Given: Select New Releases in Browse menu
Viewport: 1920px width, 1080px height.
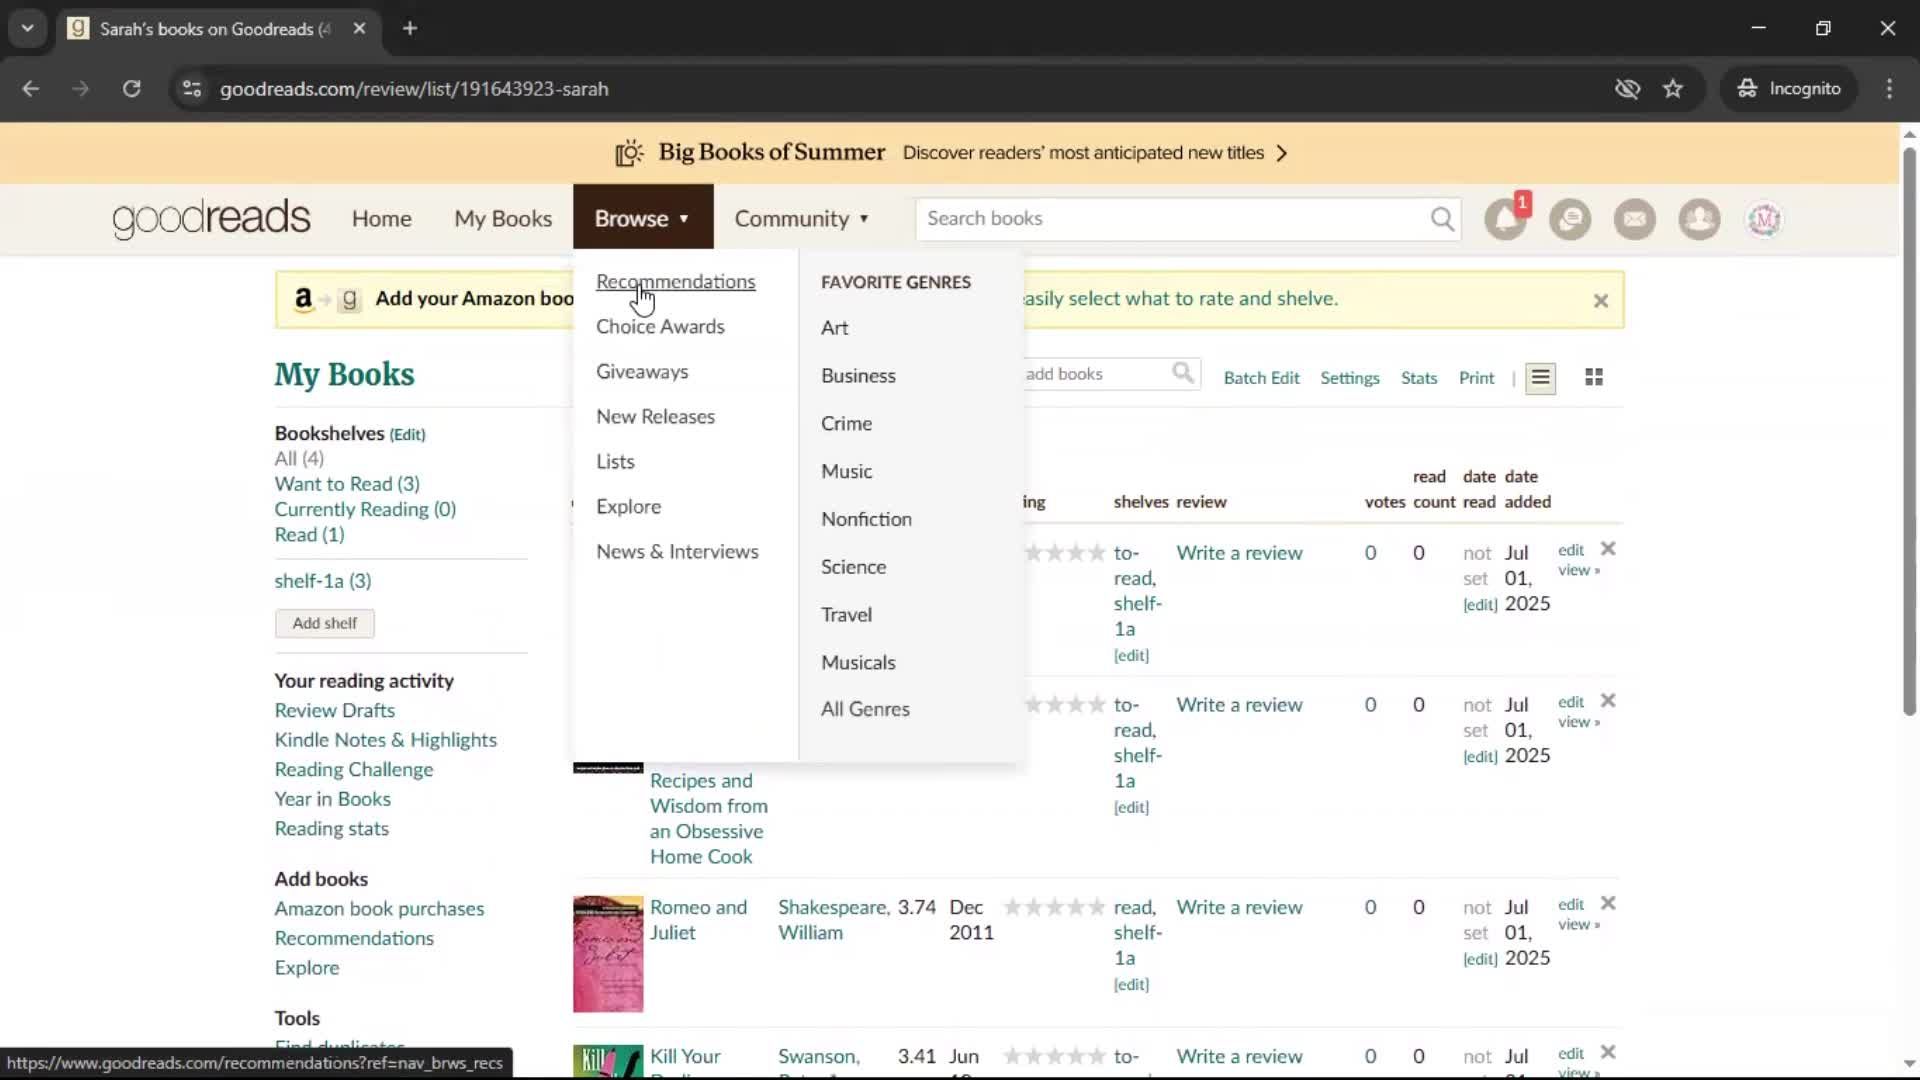Looking at the screenshot, I should click(655, 417).
